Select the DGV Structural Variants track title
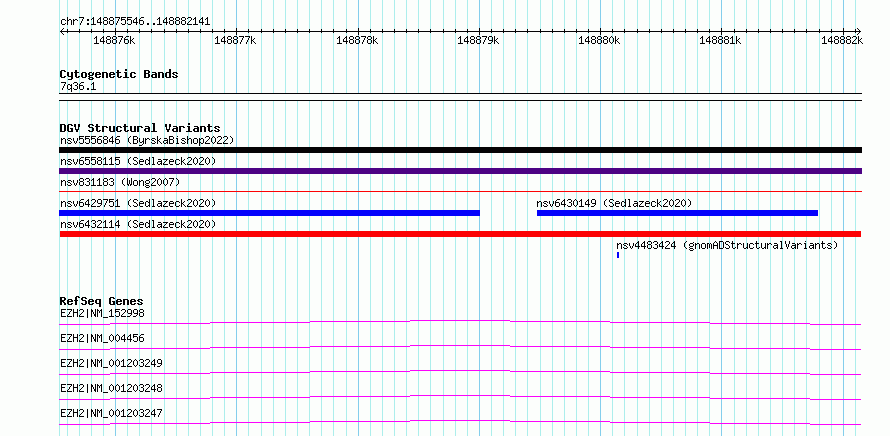Screen dimensions: 890x436 point(140,128)
